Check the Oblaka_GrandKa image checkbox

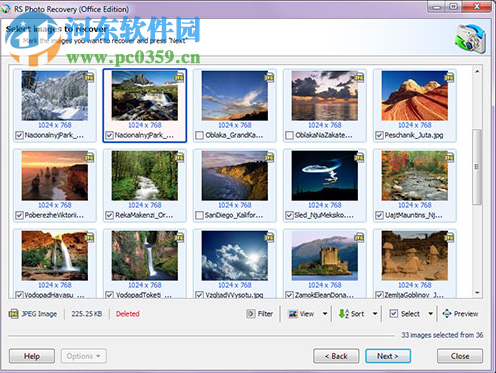[199, 135]
